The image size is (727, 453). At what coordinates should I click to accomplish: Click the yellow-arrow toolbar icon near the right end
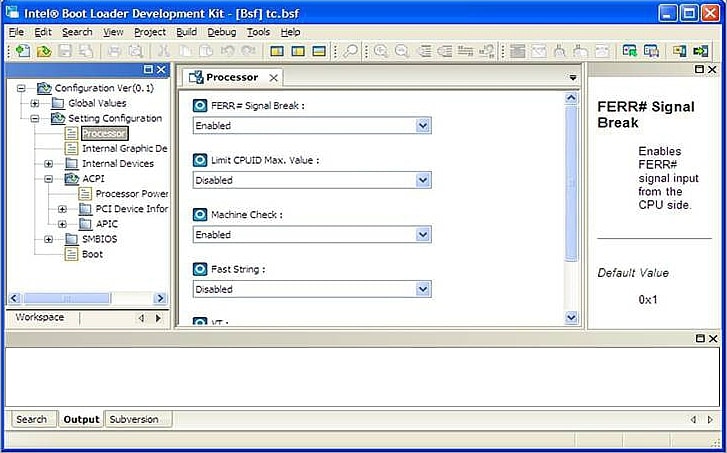(679, 51)
